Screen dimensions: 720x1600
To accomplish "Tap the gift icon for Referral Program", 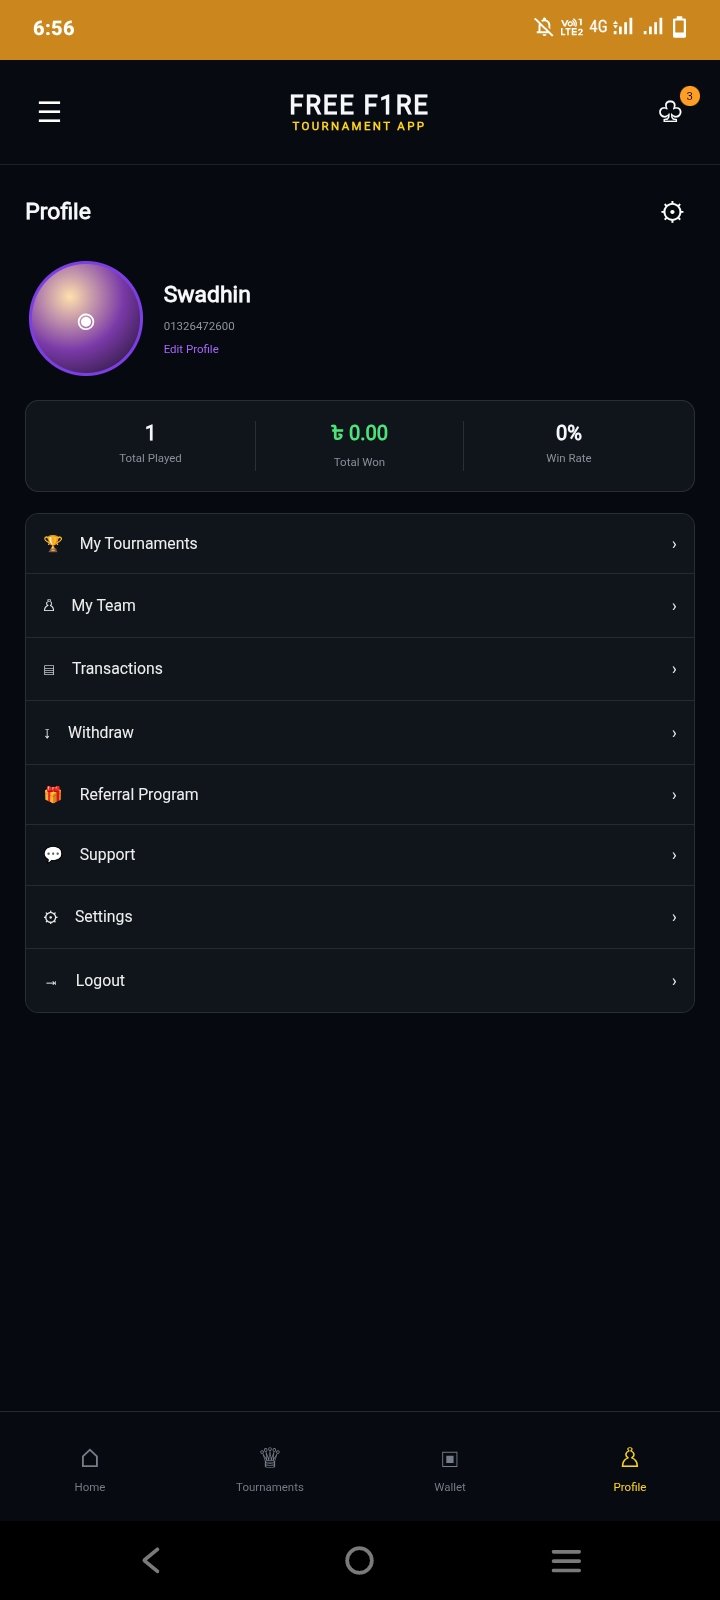I will pyautogui.click(x=53, y=794).
